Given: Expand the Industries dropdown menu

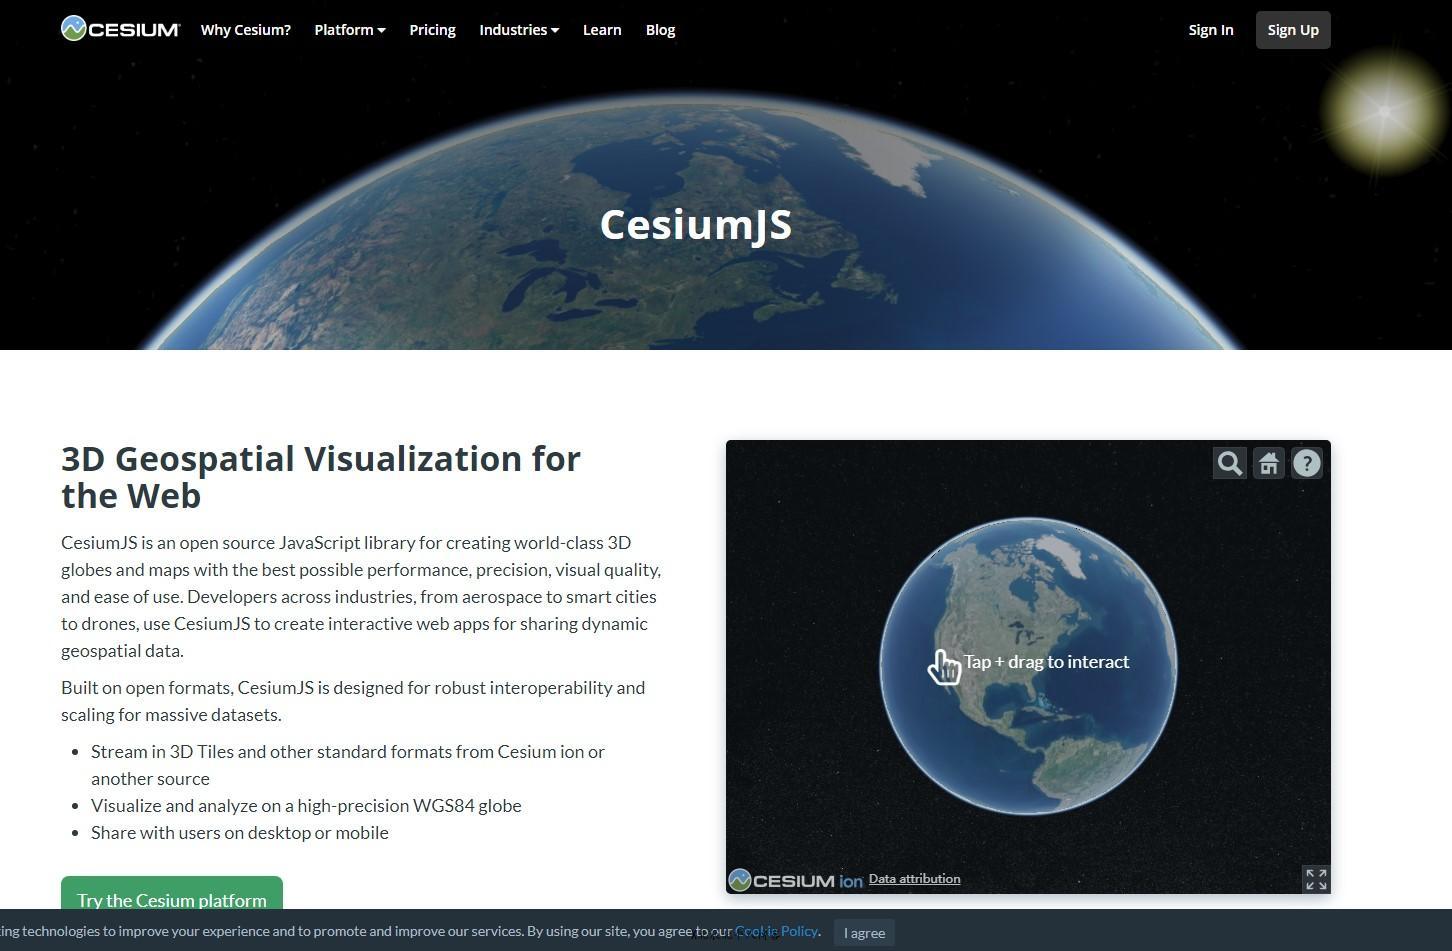Looking at the screenshot, I should coord(518,30).
